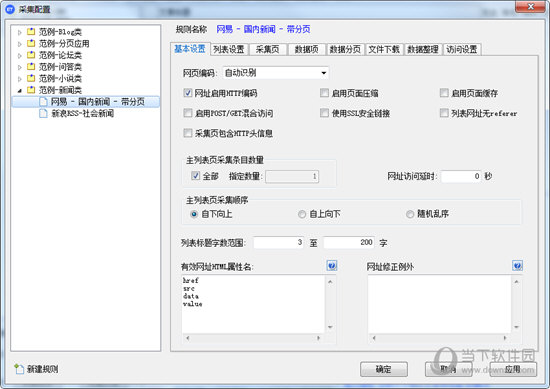
Task: Click the 新建规则 link
Action: pyautogui.click(x=42, y=369)
